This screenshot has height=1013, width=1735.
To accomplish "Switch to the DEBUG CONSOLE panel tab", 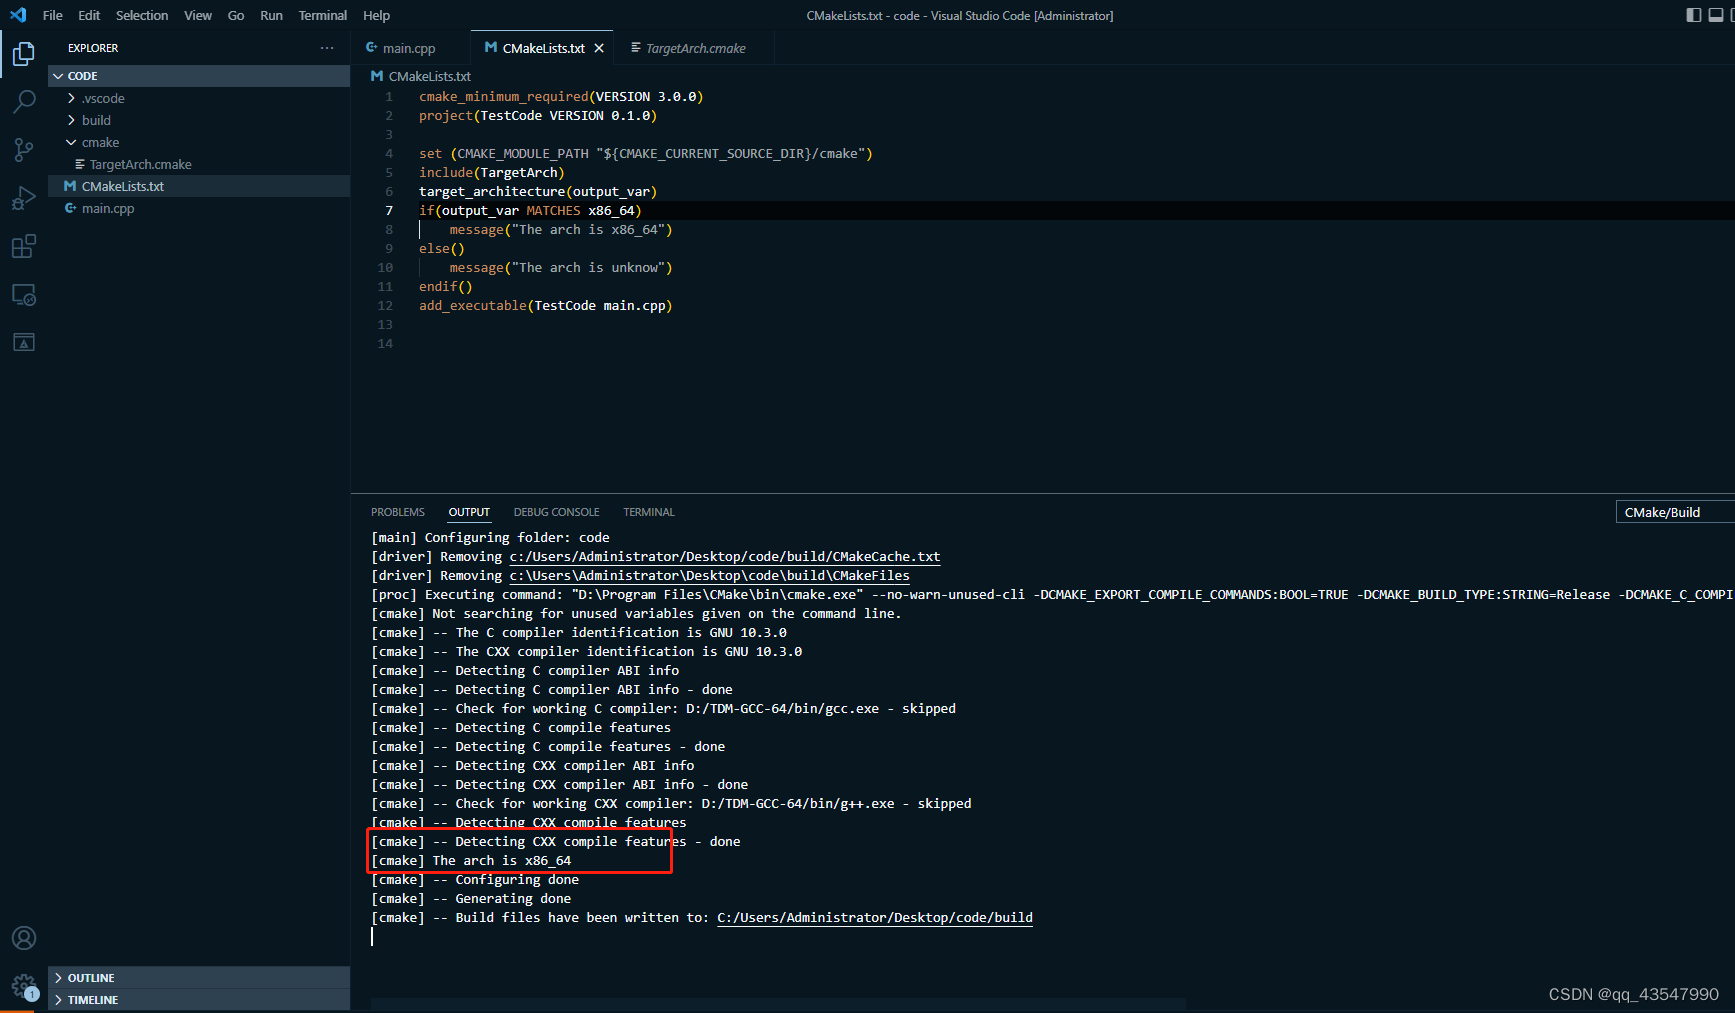I will tap(556, 511).
